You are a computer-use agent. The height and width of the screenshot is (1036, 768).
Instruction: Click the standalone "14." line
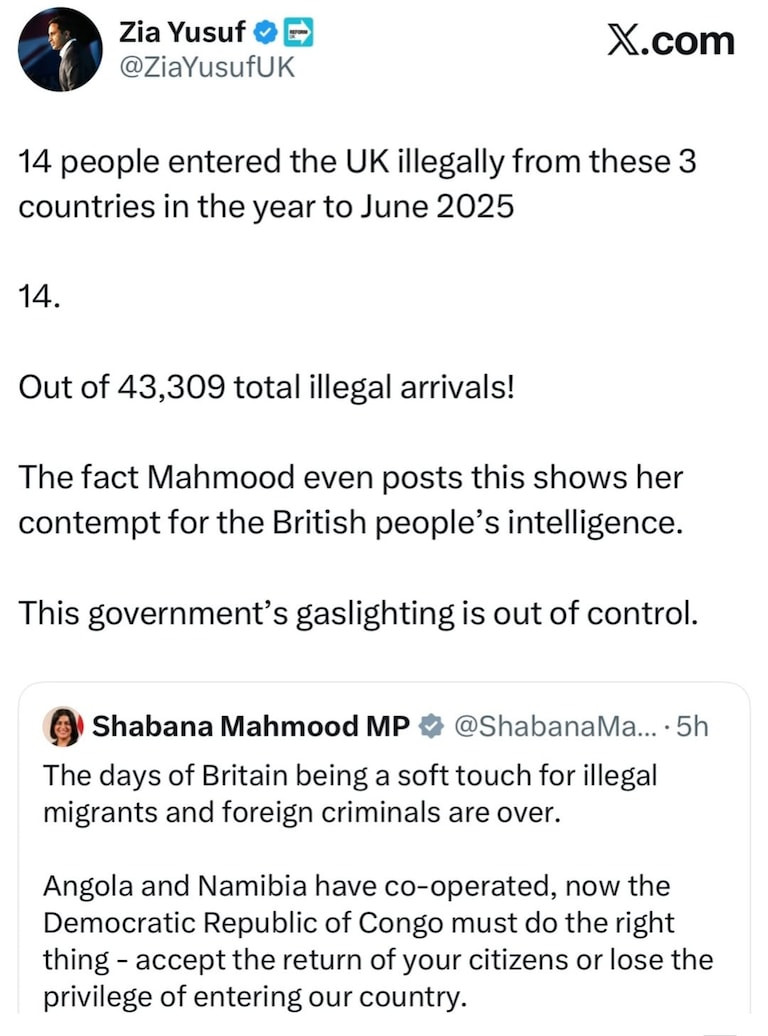pyautogui.click(x=40, y=298)
